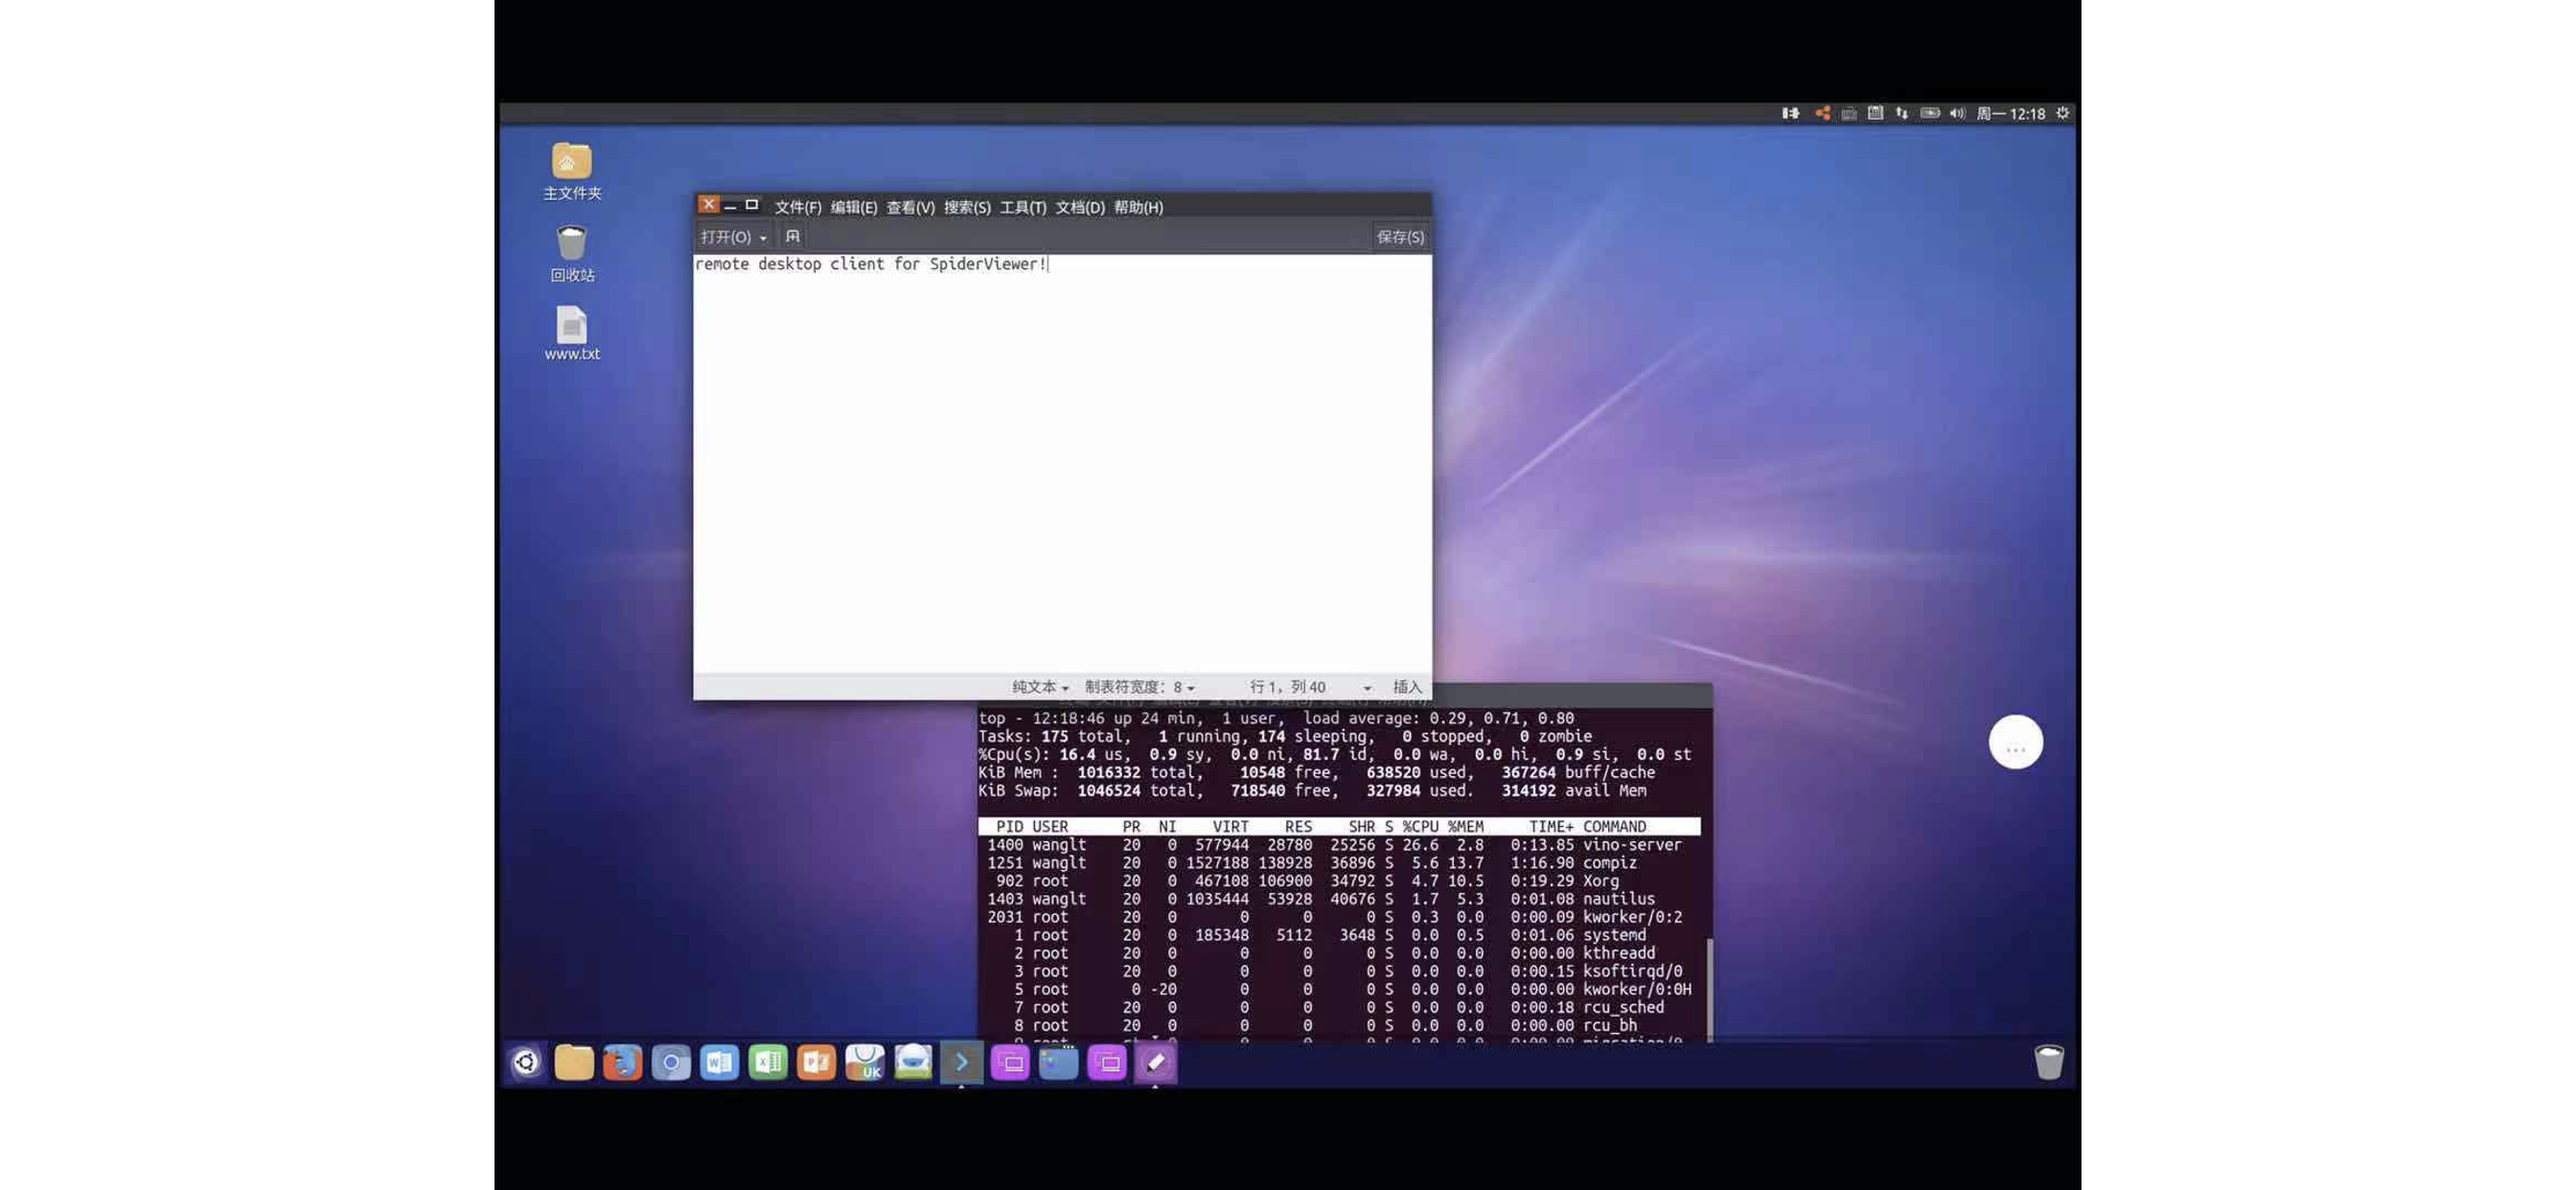Open the trash icon in the dock

tap(2049, 1062)
